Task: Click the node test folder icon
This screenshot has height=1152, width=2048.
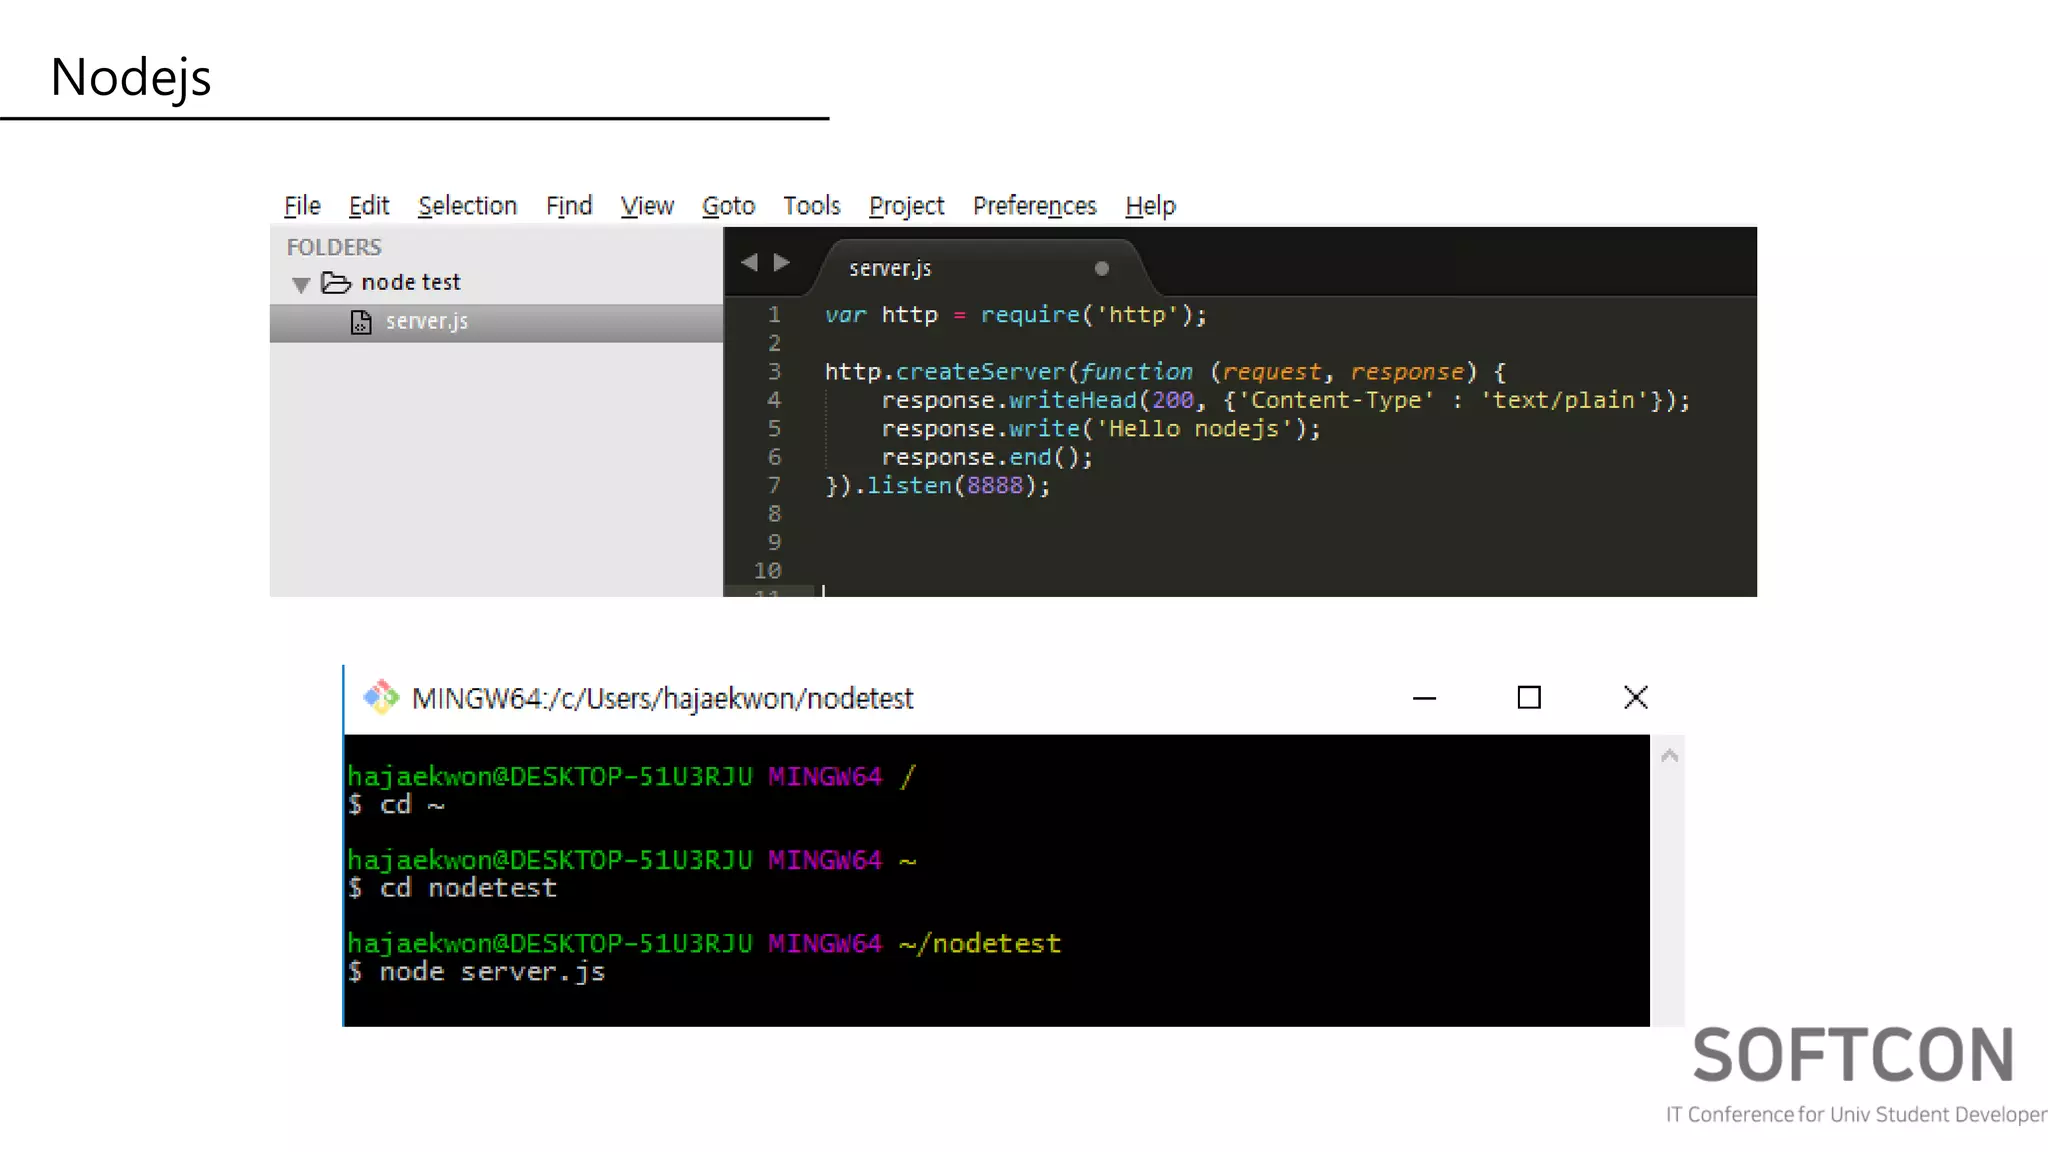Action: tap(336, 283)
